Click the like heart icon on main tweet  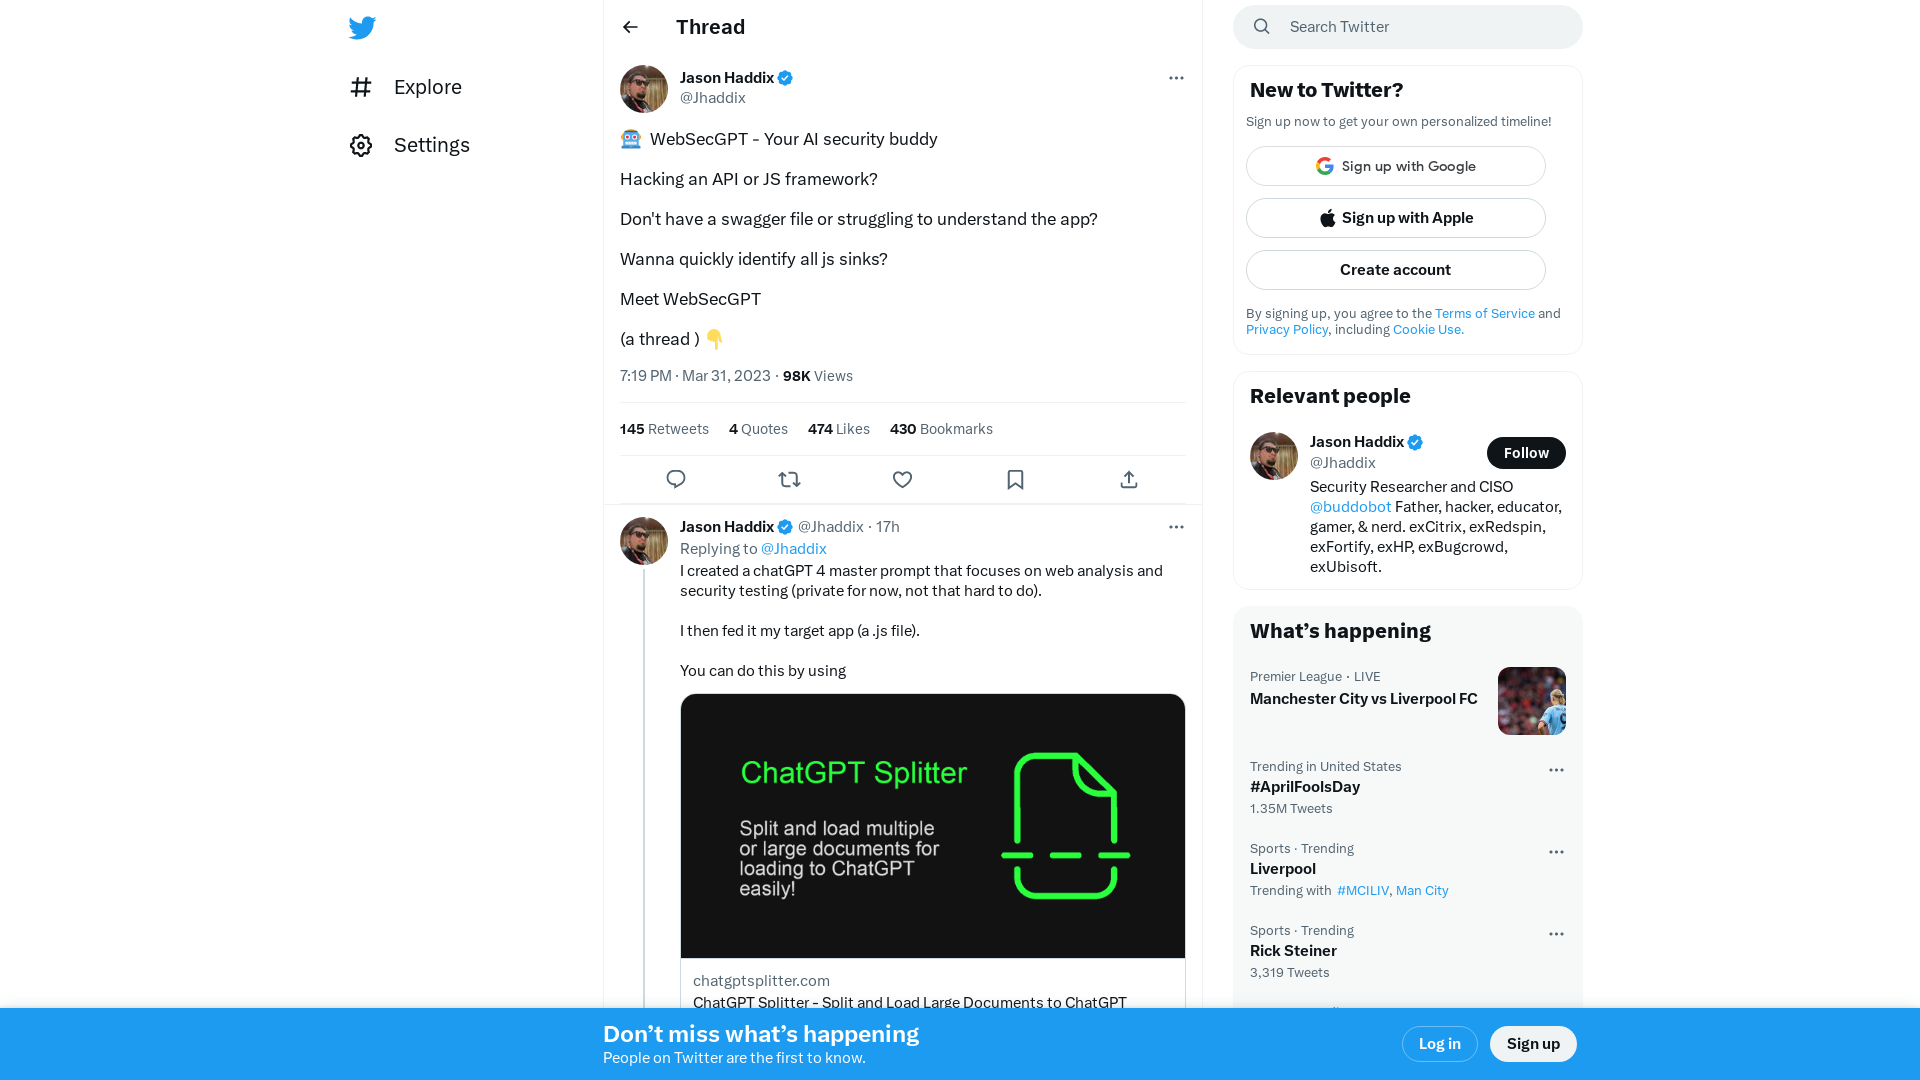tap(902, 480)
